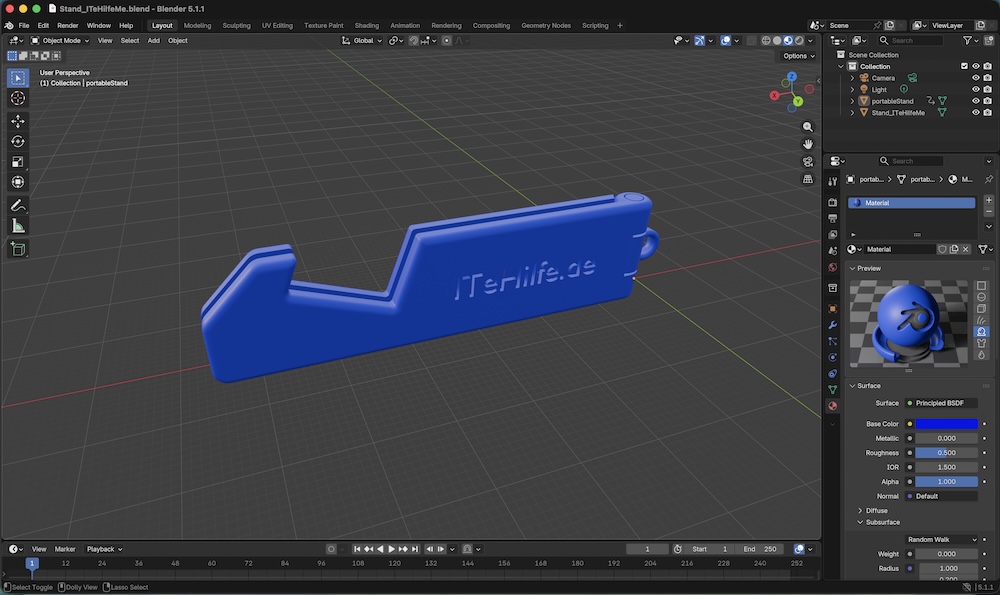The image size is (1000, 595).
Task: Hide Stand_ITeHilfeMe in viewport
Action: [975, 112]
